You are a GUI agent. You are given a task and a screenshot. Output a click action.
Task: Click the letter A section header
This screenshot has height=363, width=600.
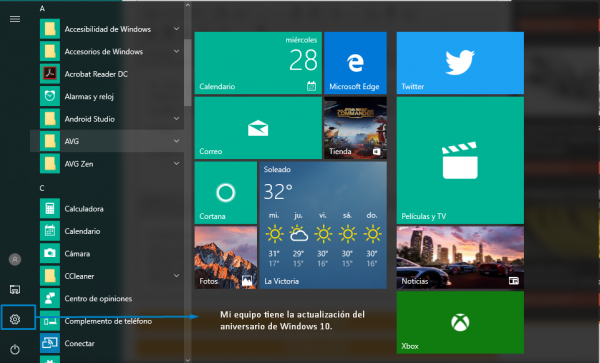pos(42,8)
